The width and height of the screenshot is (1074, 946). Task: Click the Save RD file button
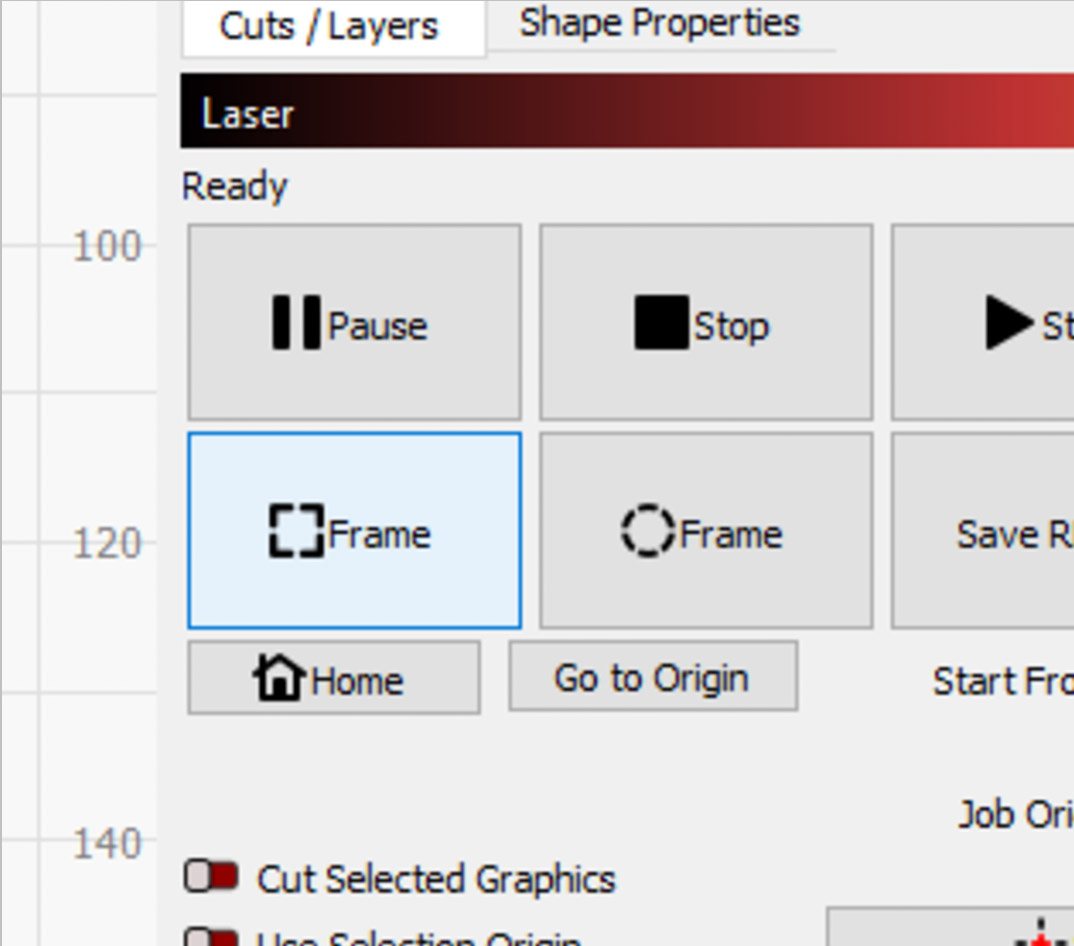[x=983, y=530]
